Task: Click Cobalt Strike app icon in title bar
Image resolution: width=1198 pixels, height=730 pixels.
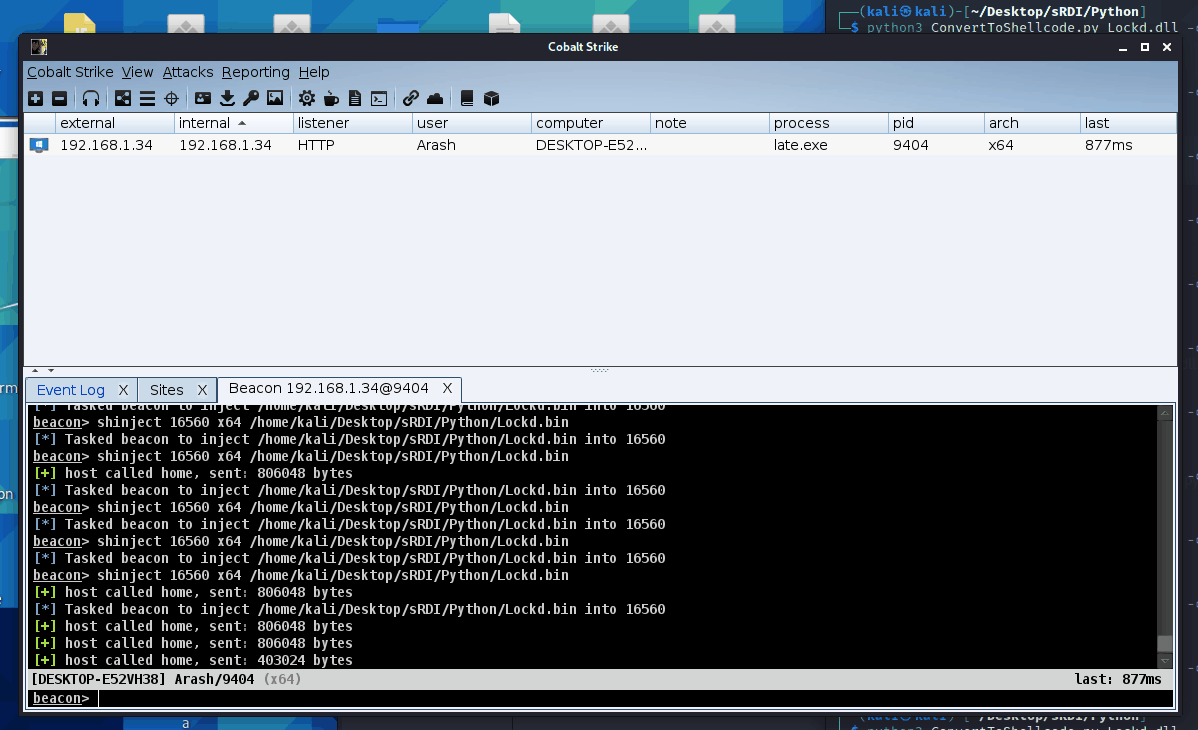Action: (39, 47)
